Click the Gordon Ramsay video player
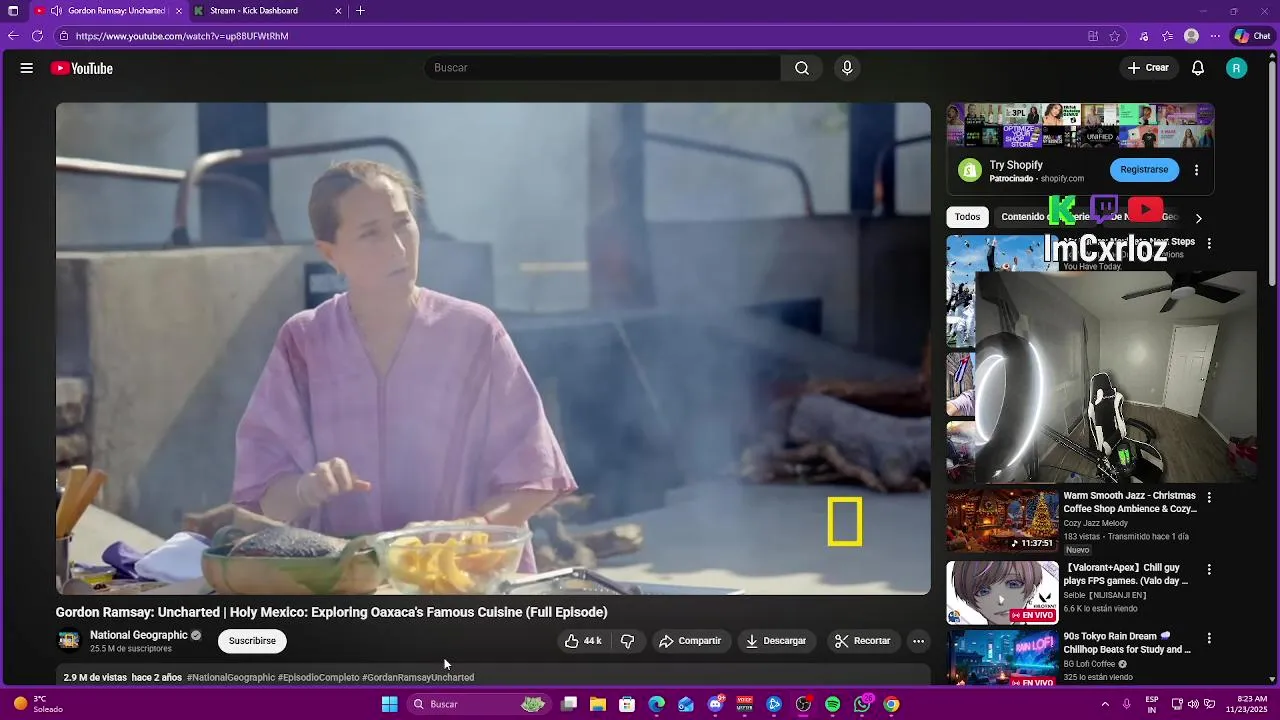The image size is (1280, 720). coord(493,349)
